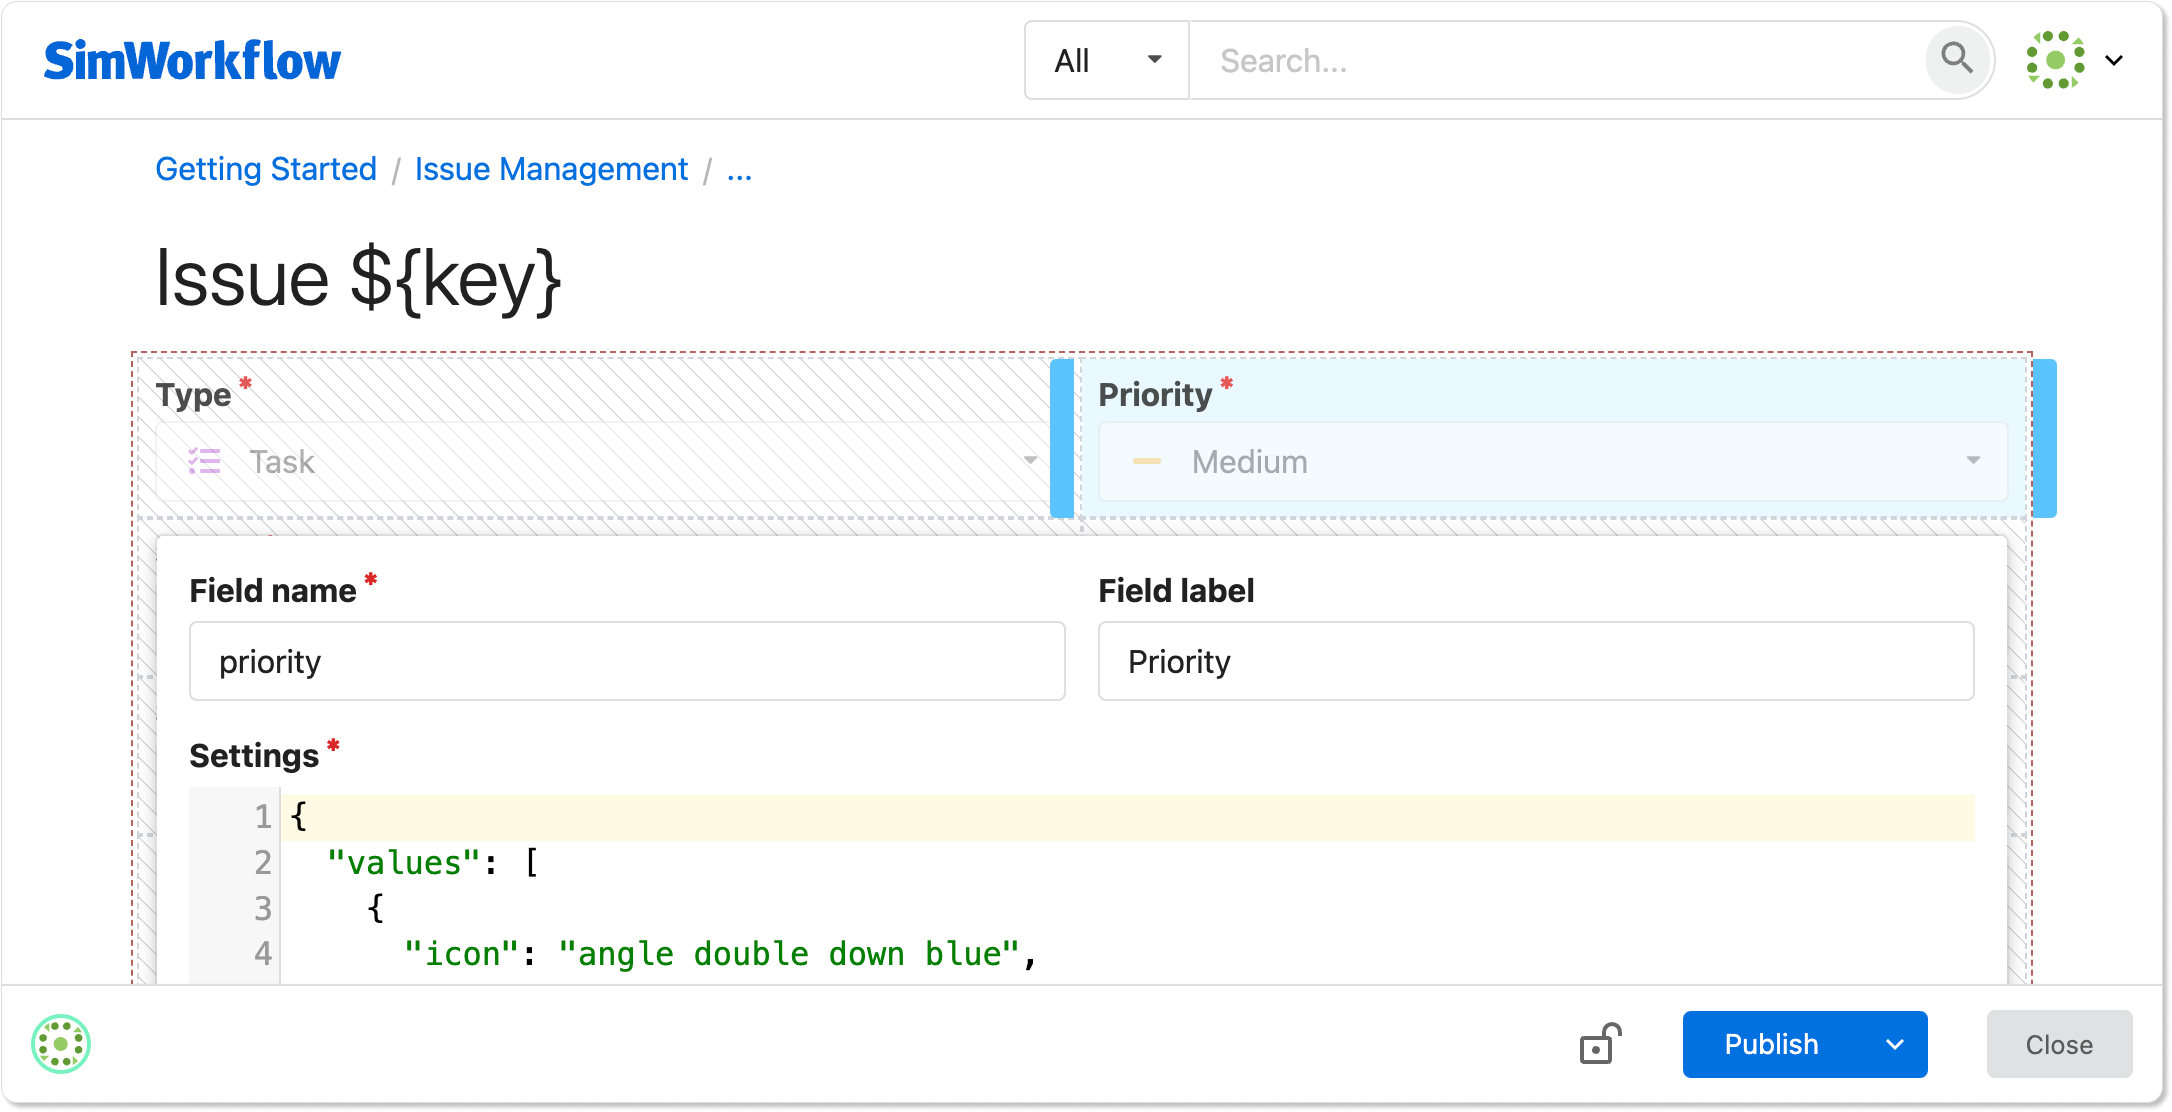Click the Task checklist icon
Screen dimensions: 2172x1112
tap(204, 461)
